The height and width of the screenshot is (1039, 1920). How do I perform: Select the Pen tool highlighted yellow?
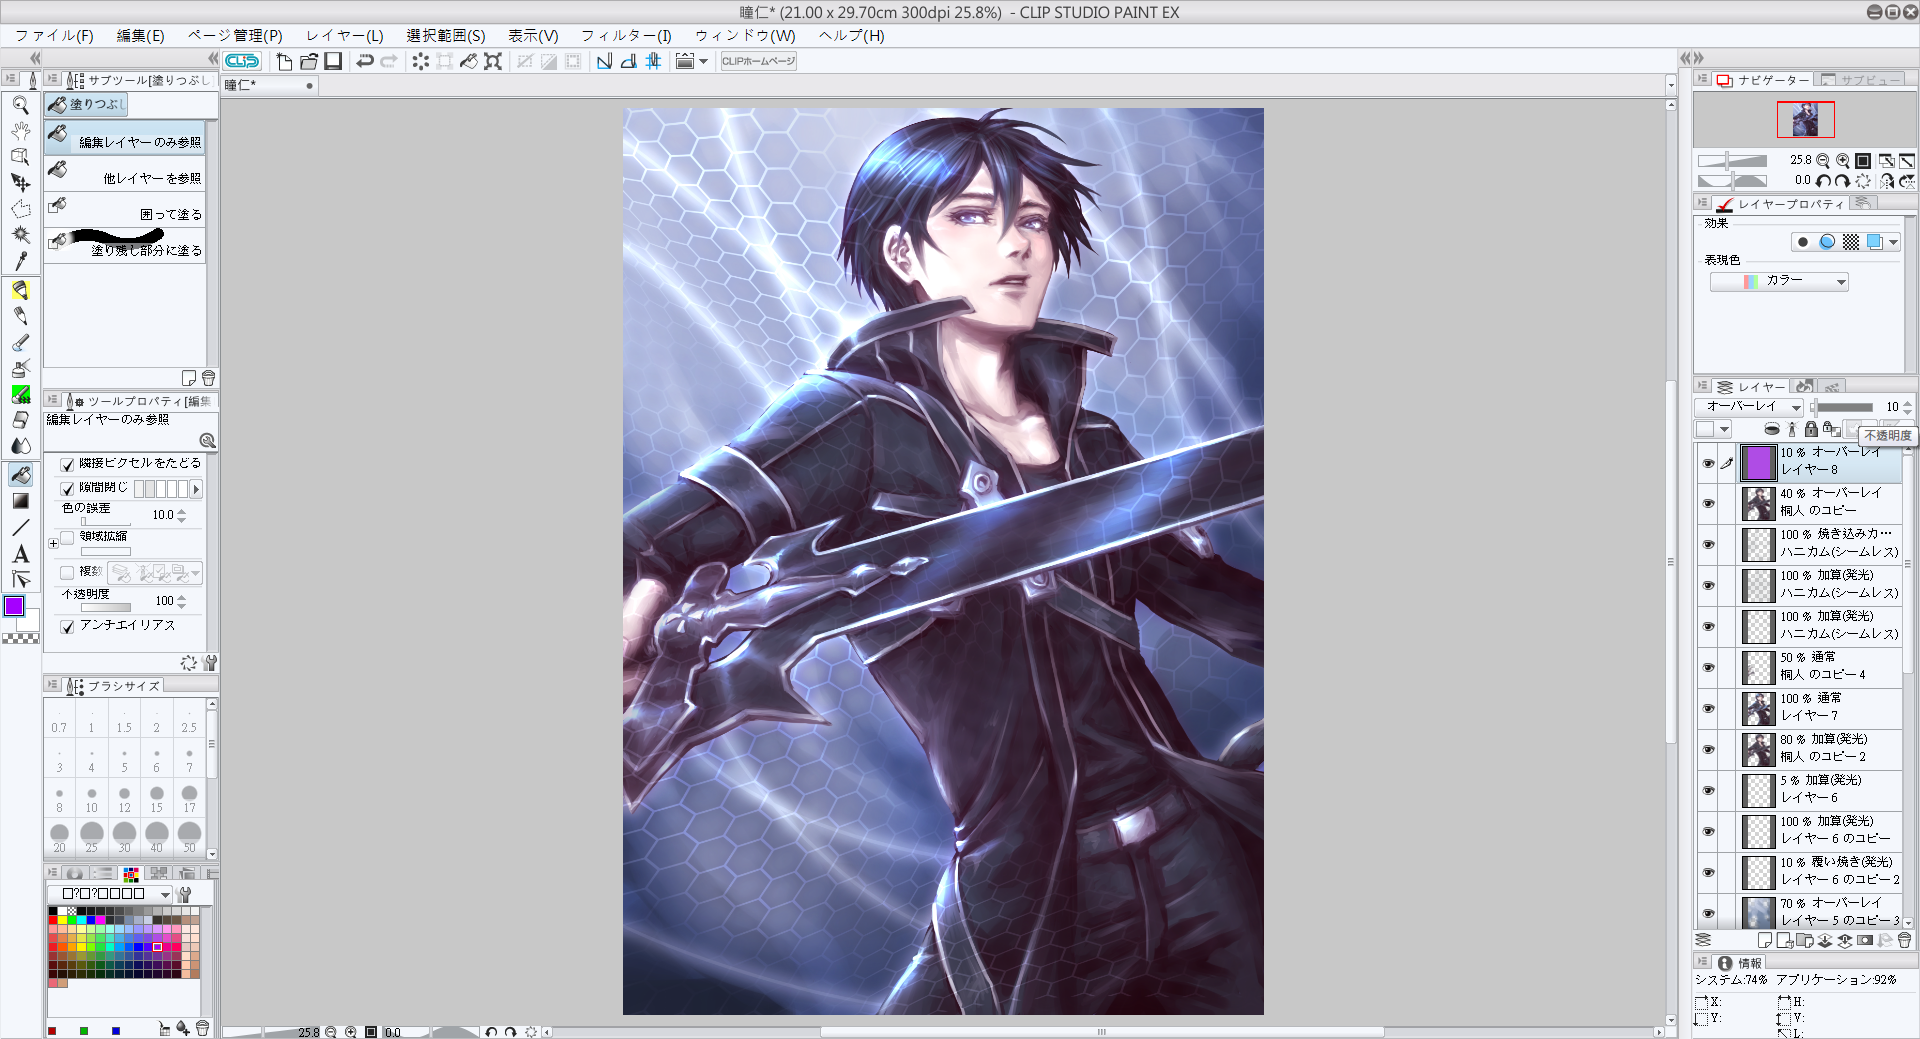pos(20,290)
